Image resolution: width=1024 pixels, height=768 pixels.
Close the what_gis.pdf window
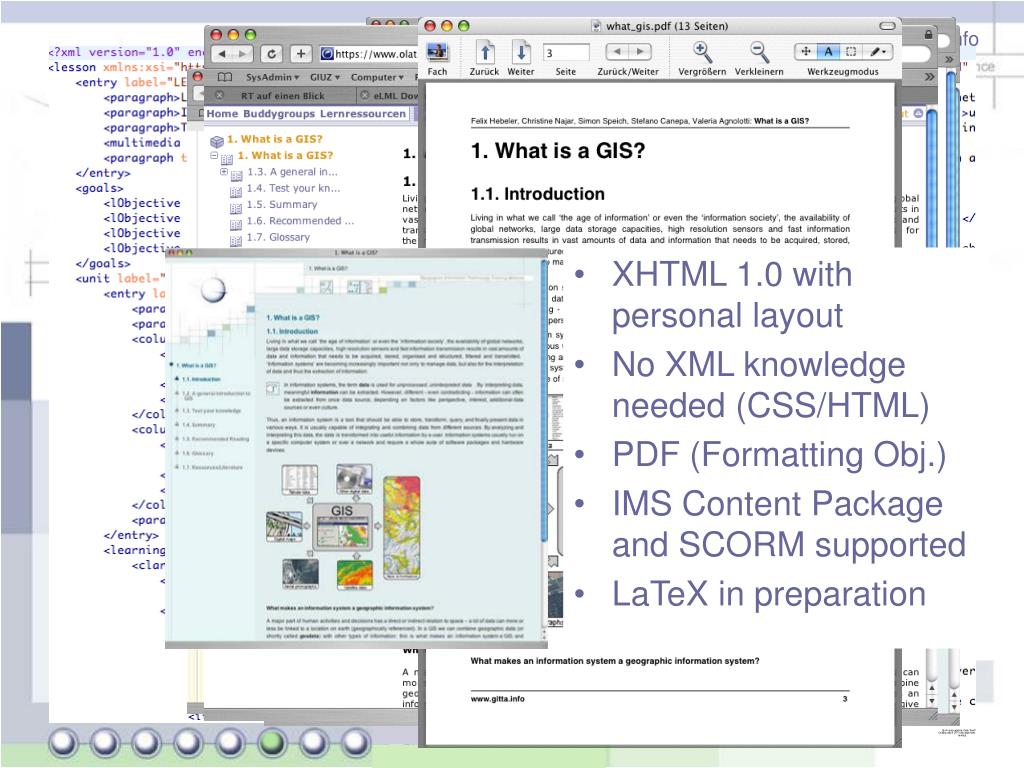430,26
